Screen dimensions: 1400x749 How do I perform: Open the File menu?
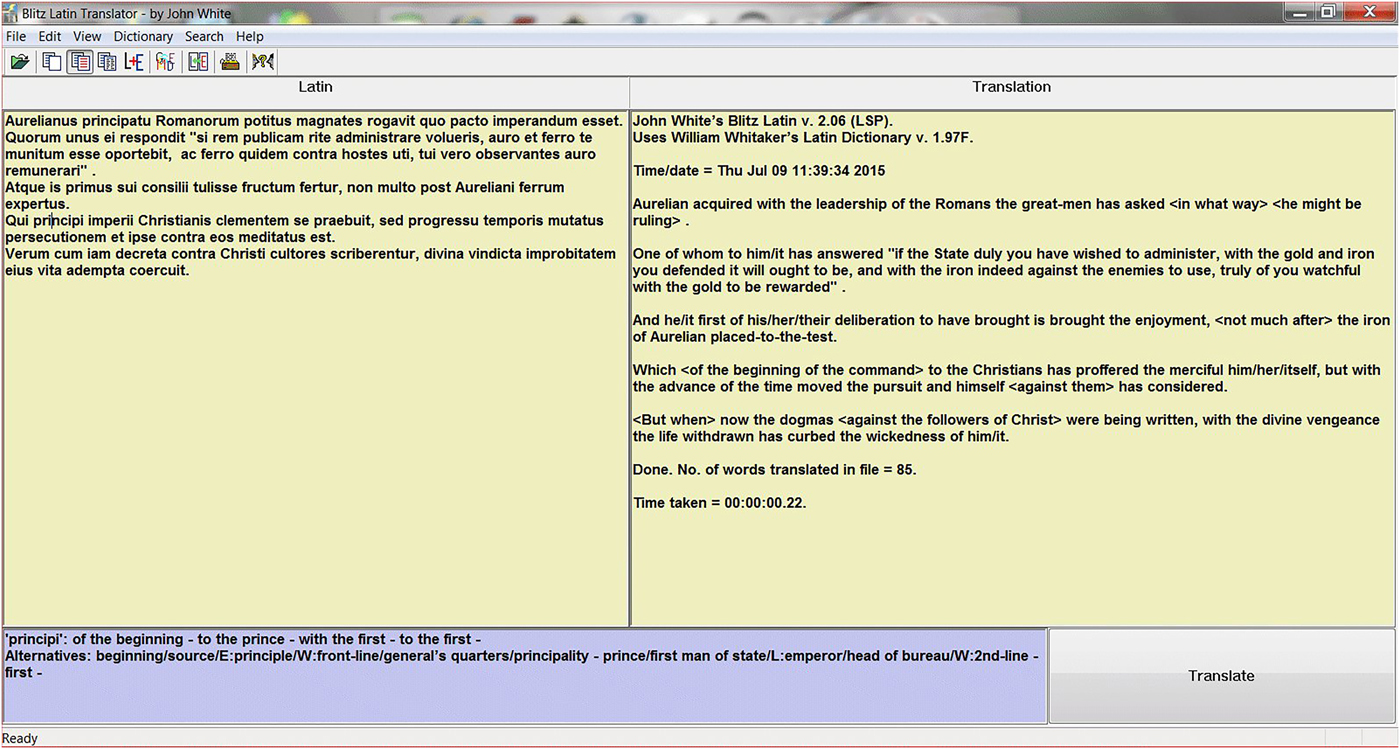click(16, 36)
